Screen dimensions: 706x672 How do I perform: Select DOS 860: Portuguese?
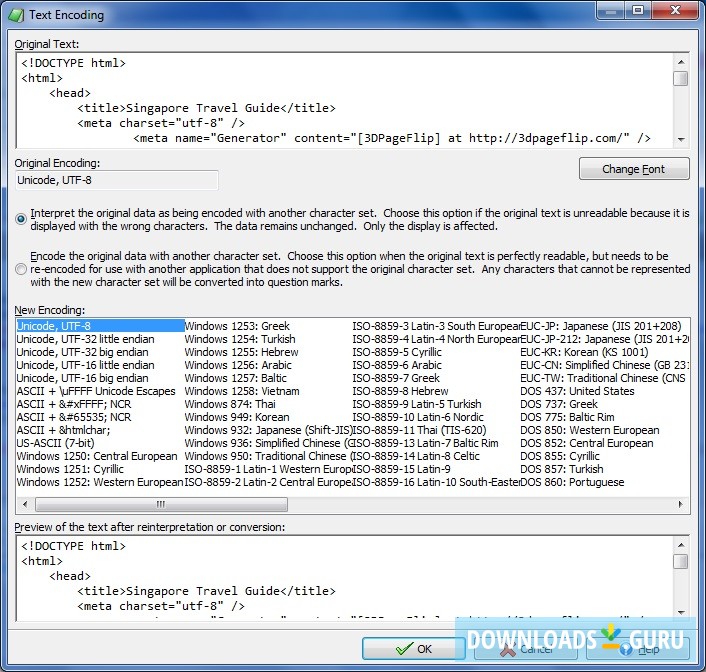(x=572, y=482)
